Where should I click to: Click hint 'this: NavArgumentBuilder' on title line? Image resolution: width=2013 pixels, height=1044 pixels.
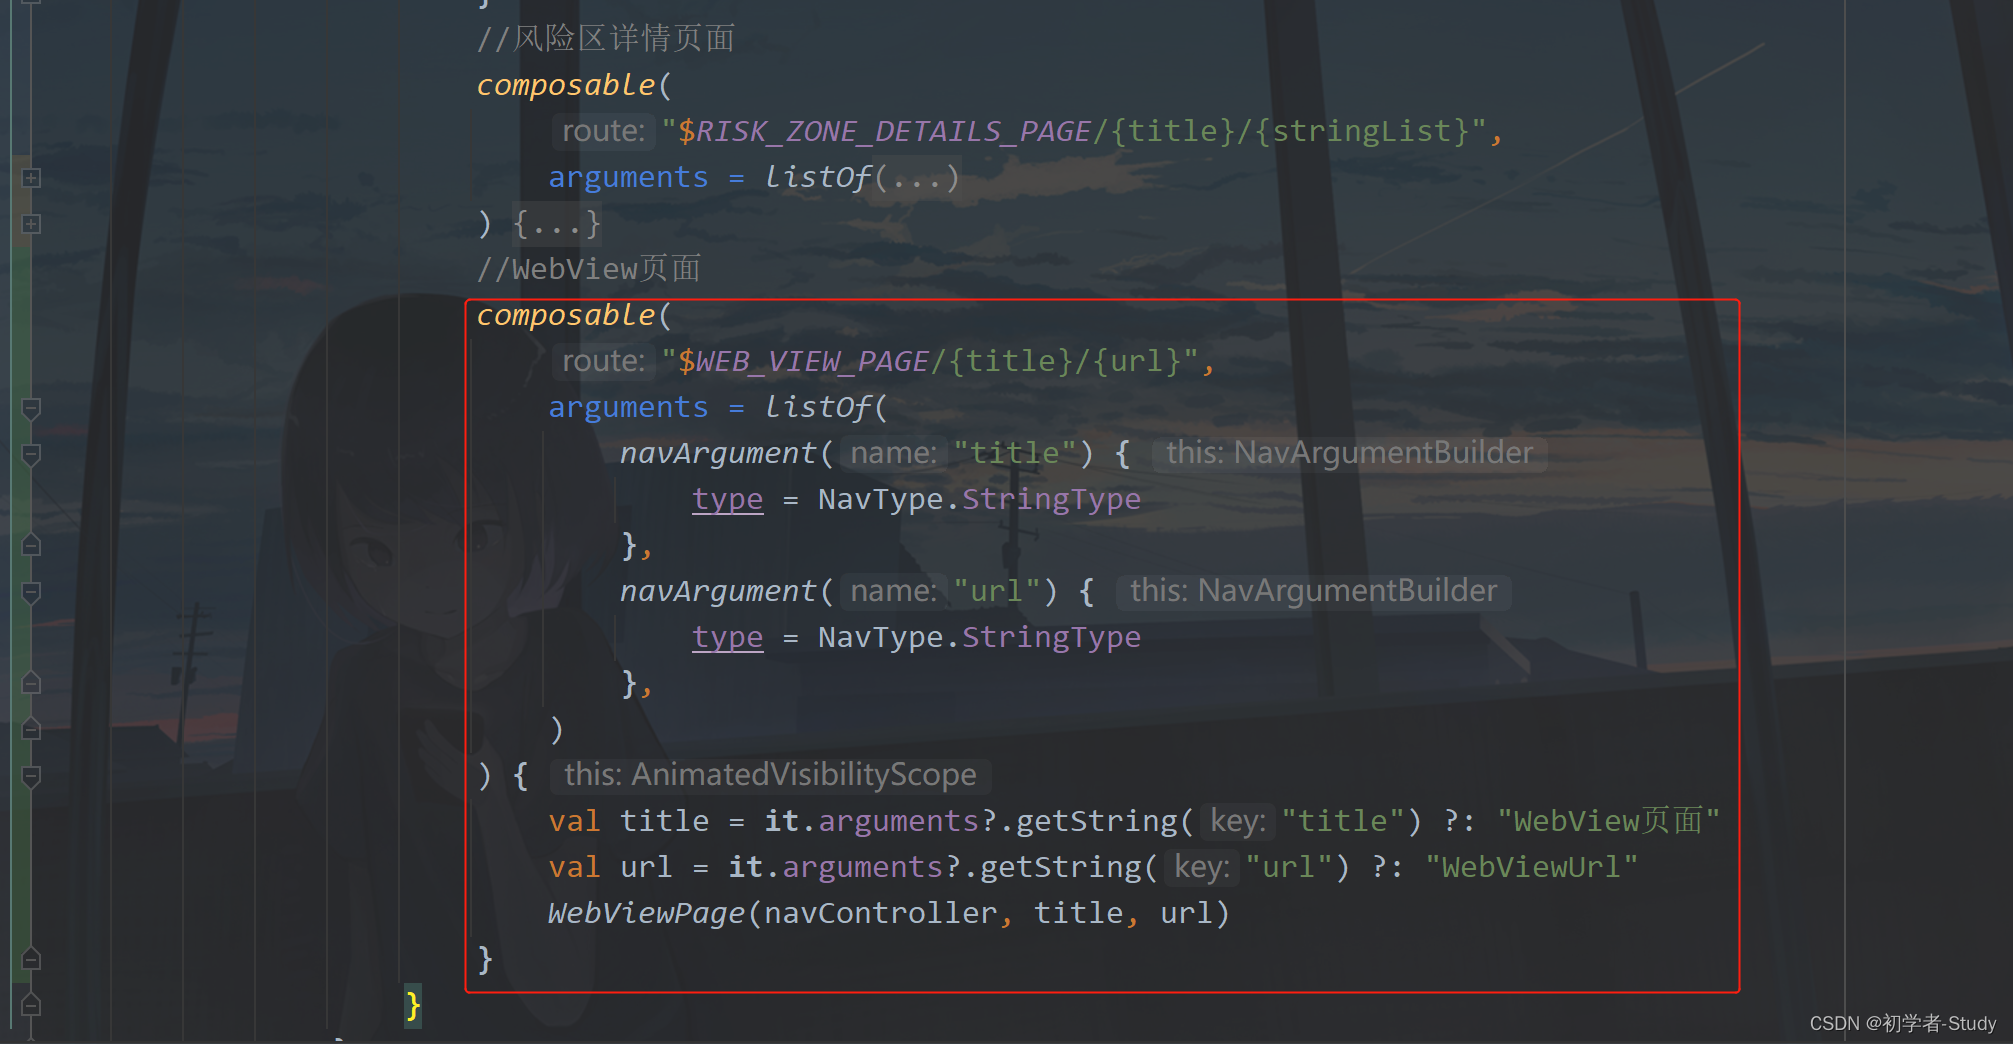(x=1349, y=454)
